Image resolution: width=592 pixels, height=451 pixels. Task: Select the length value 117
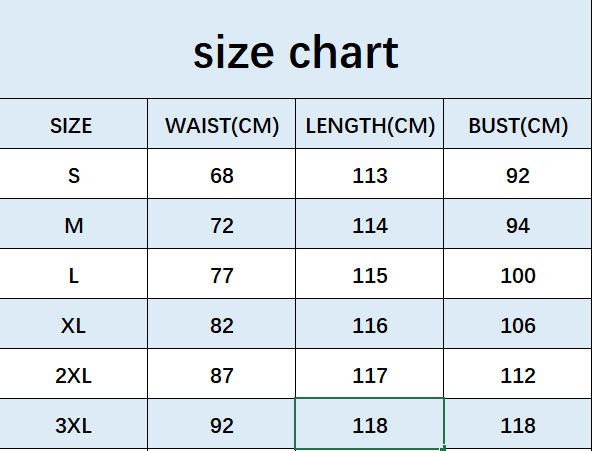[370, 374]
